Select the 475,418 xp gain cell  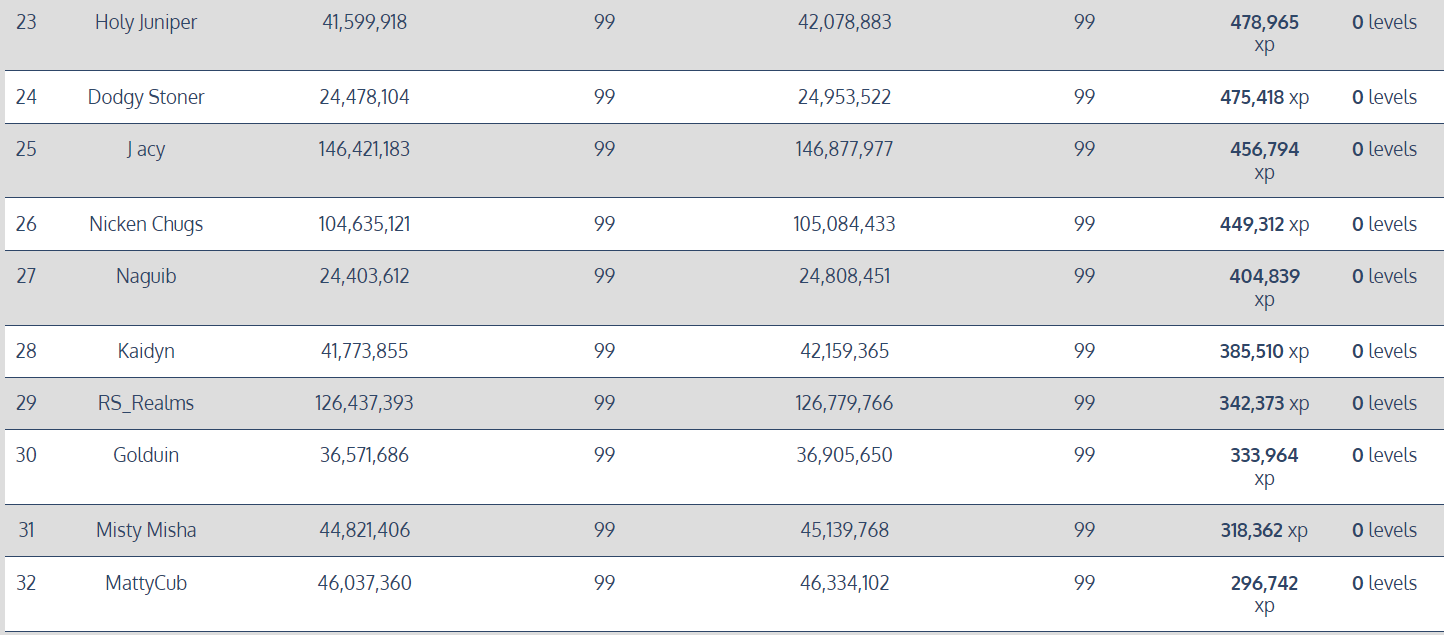click(1264, 97)
